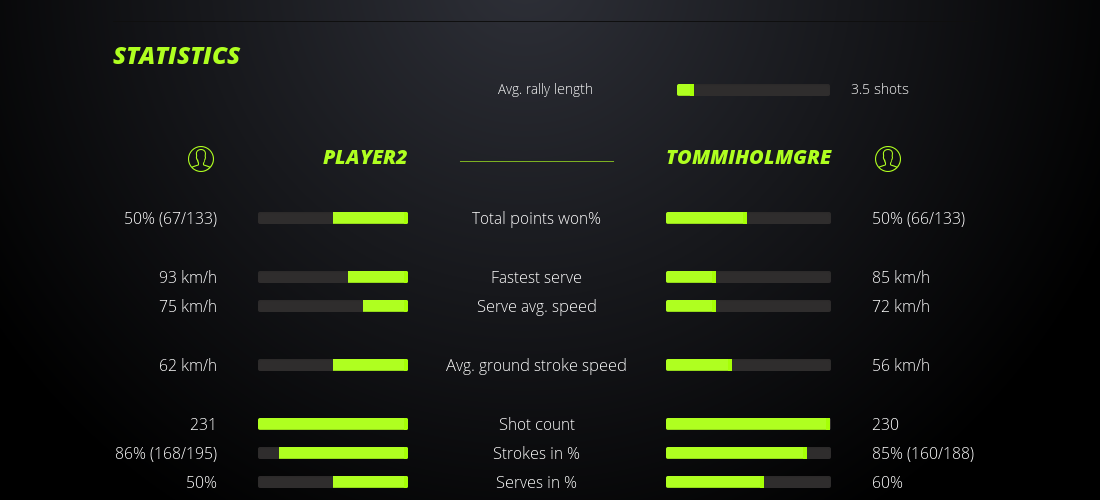Click TOMMIHOLMGRE's Avg. ground stroke speed bar
This screenshot has width=1100, height=500.
click(x=748, y=365)
